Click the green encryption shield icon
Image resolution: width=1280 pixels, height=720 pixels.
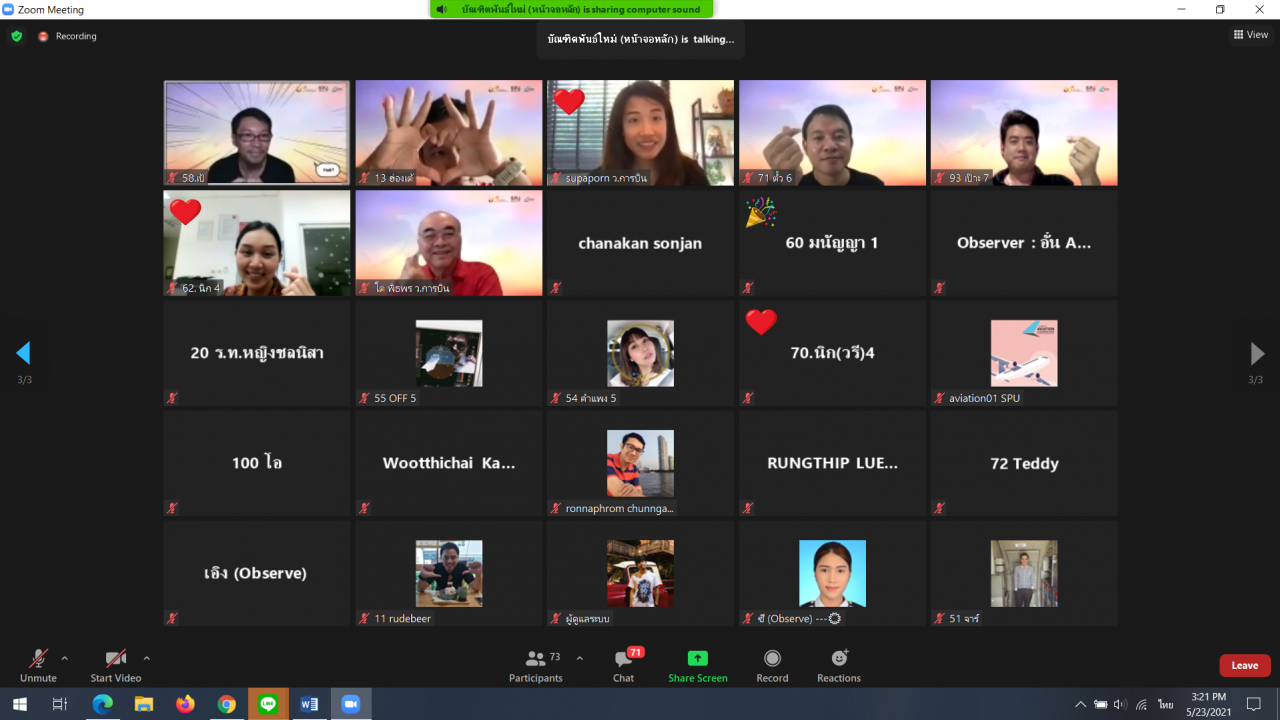tap(16, 36)
